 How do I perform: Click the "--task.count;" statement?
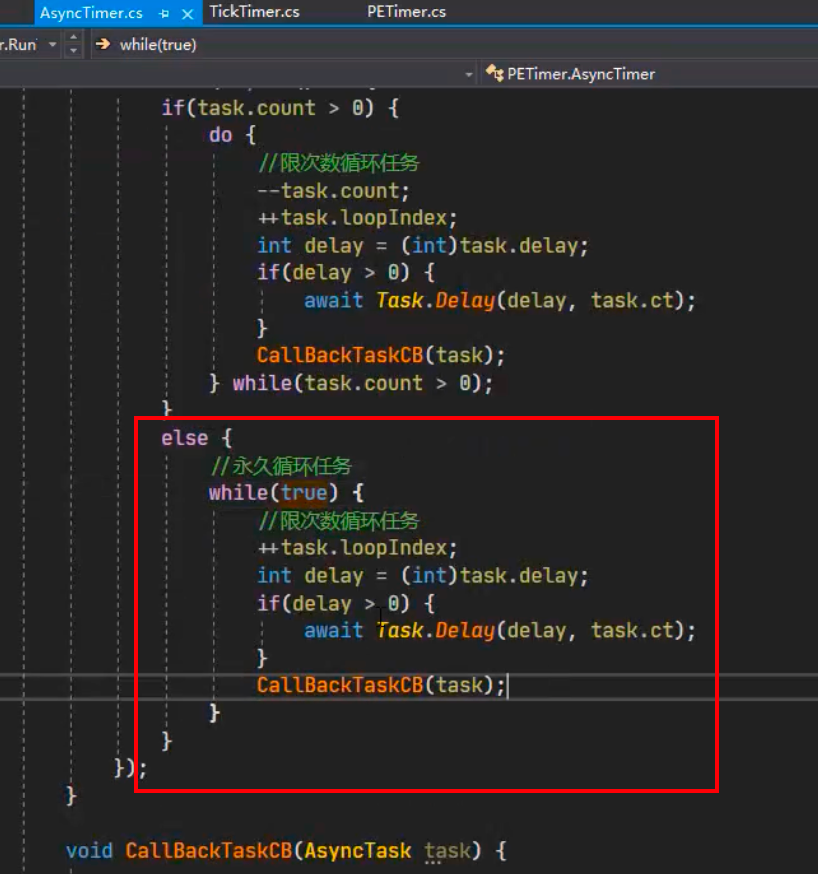333,191
